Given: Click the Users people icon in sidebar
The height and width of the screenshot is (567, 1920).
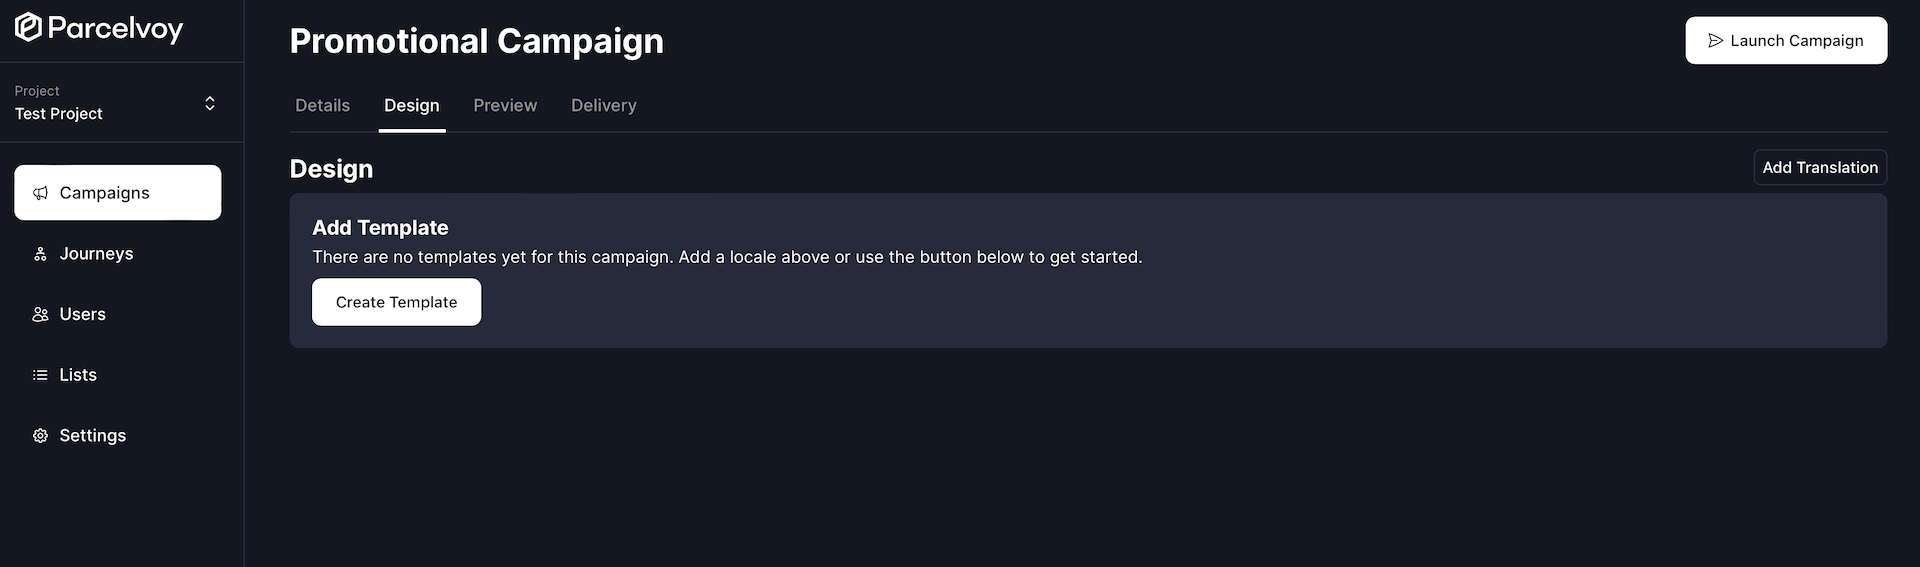Looking at the screenshot, I should tap(40, 315).
